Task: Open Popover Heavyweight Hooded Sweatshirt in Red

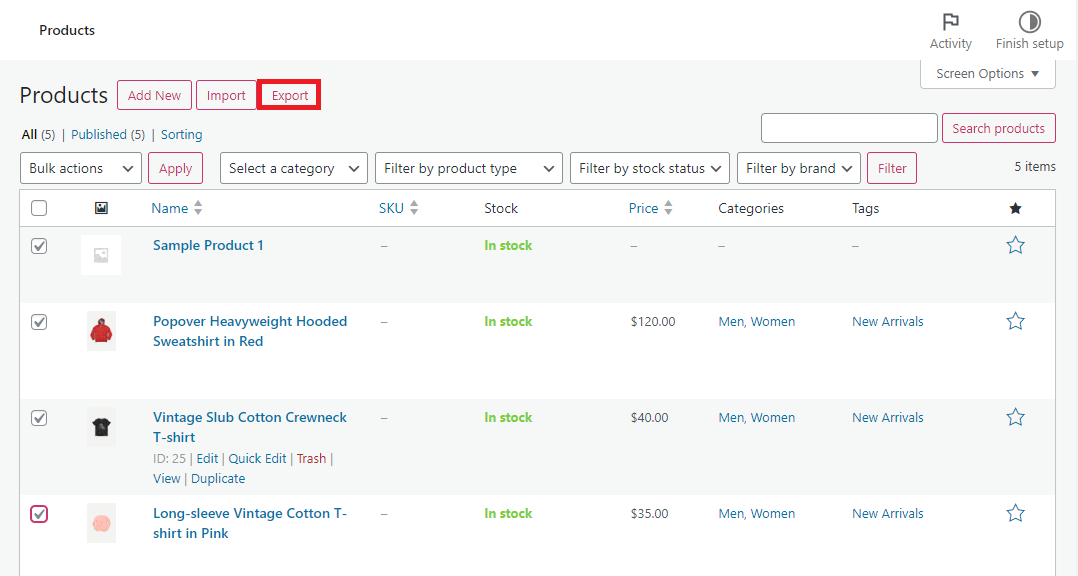Action: click(x=250, y=331)
